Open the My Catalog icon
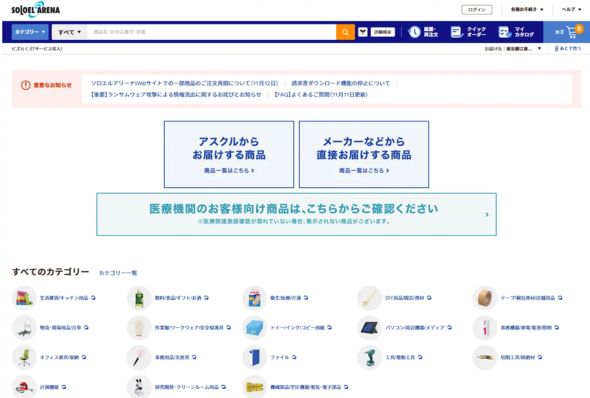Screen dimensions: 590x398 504,32
